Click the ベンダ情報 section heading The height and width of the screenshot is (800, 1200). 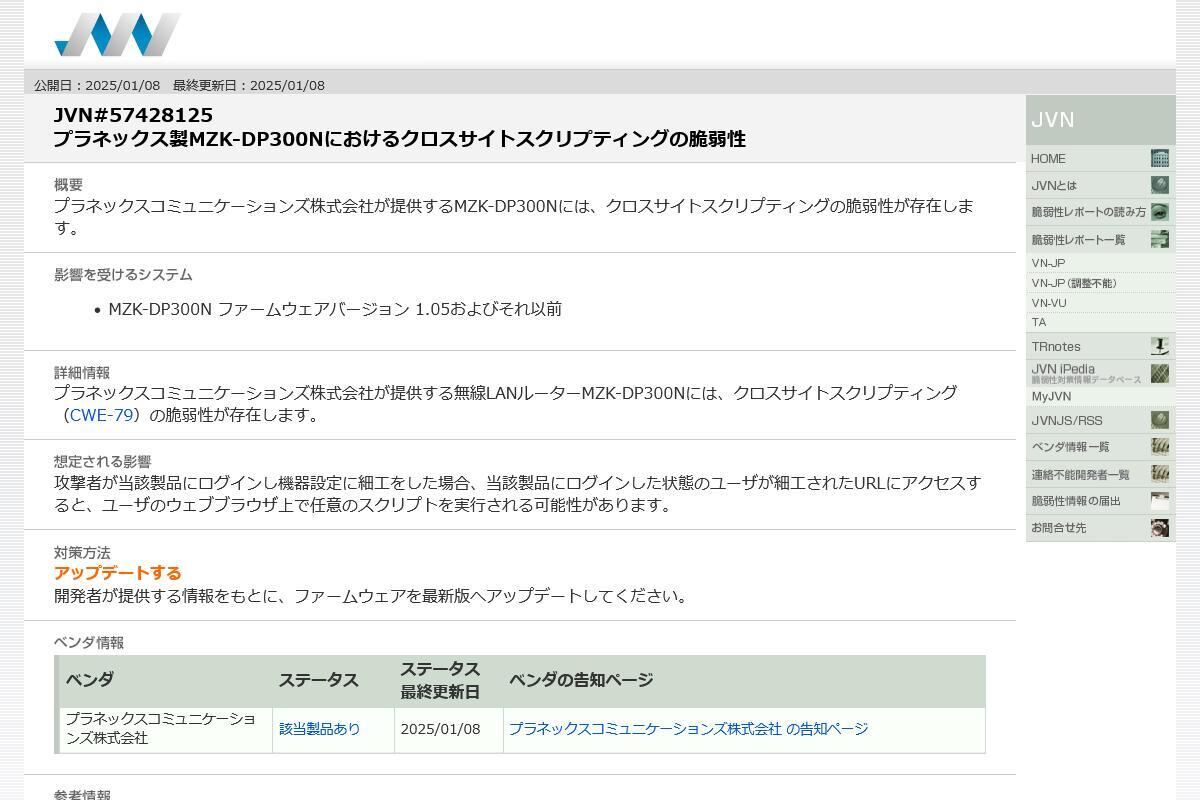pyautogui.click(x=89, y=642)
